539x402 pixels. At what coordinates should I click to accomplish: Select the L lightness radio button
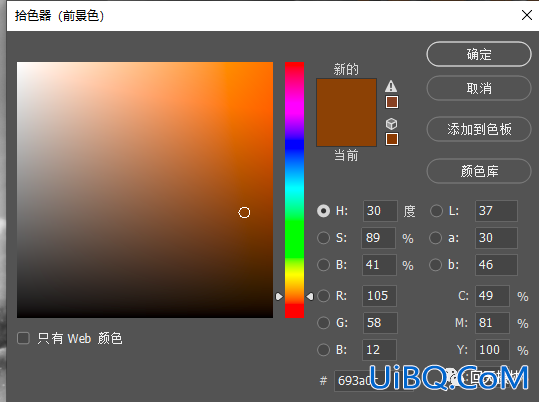[x=436, y=211]
